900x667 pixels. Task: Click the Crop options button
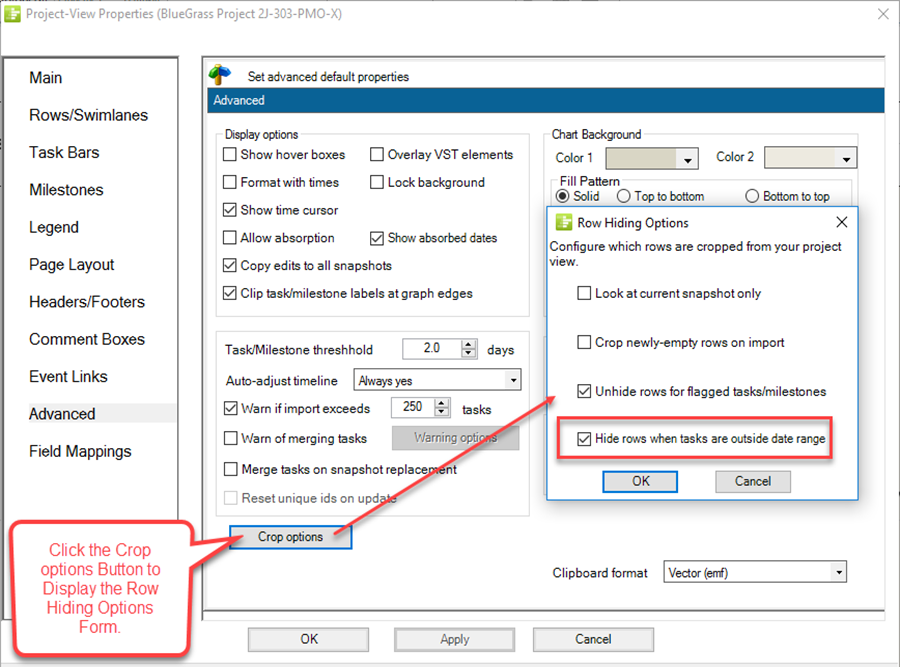click(x=289, y=537)
